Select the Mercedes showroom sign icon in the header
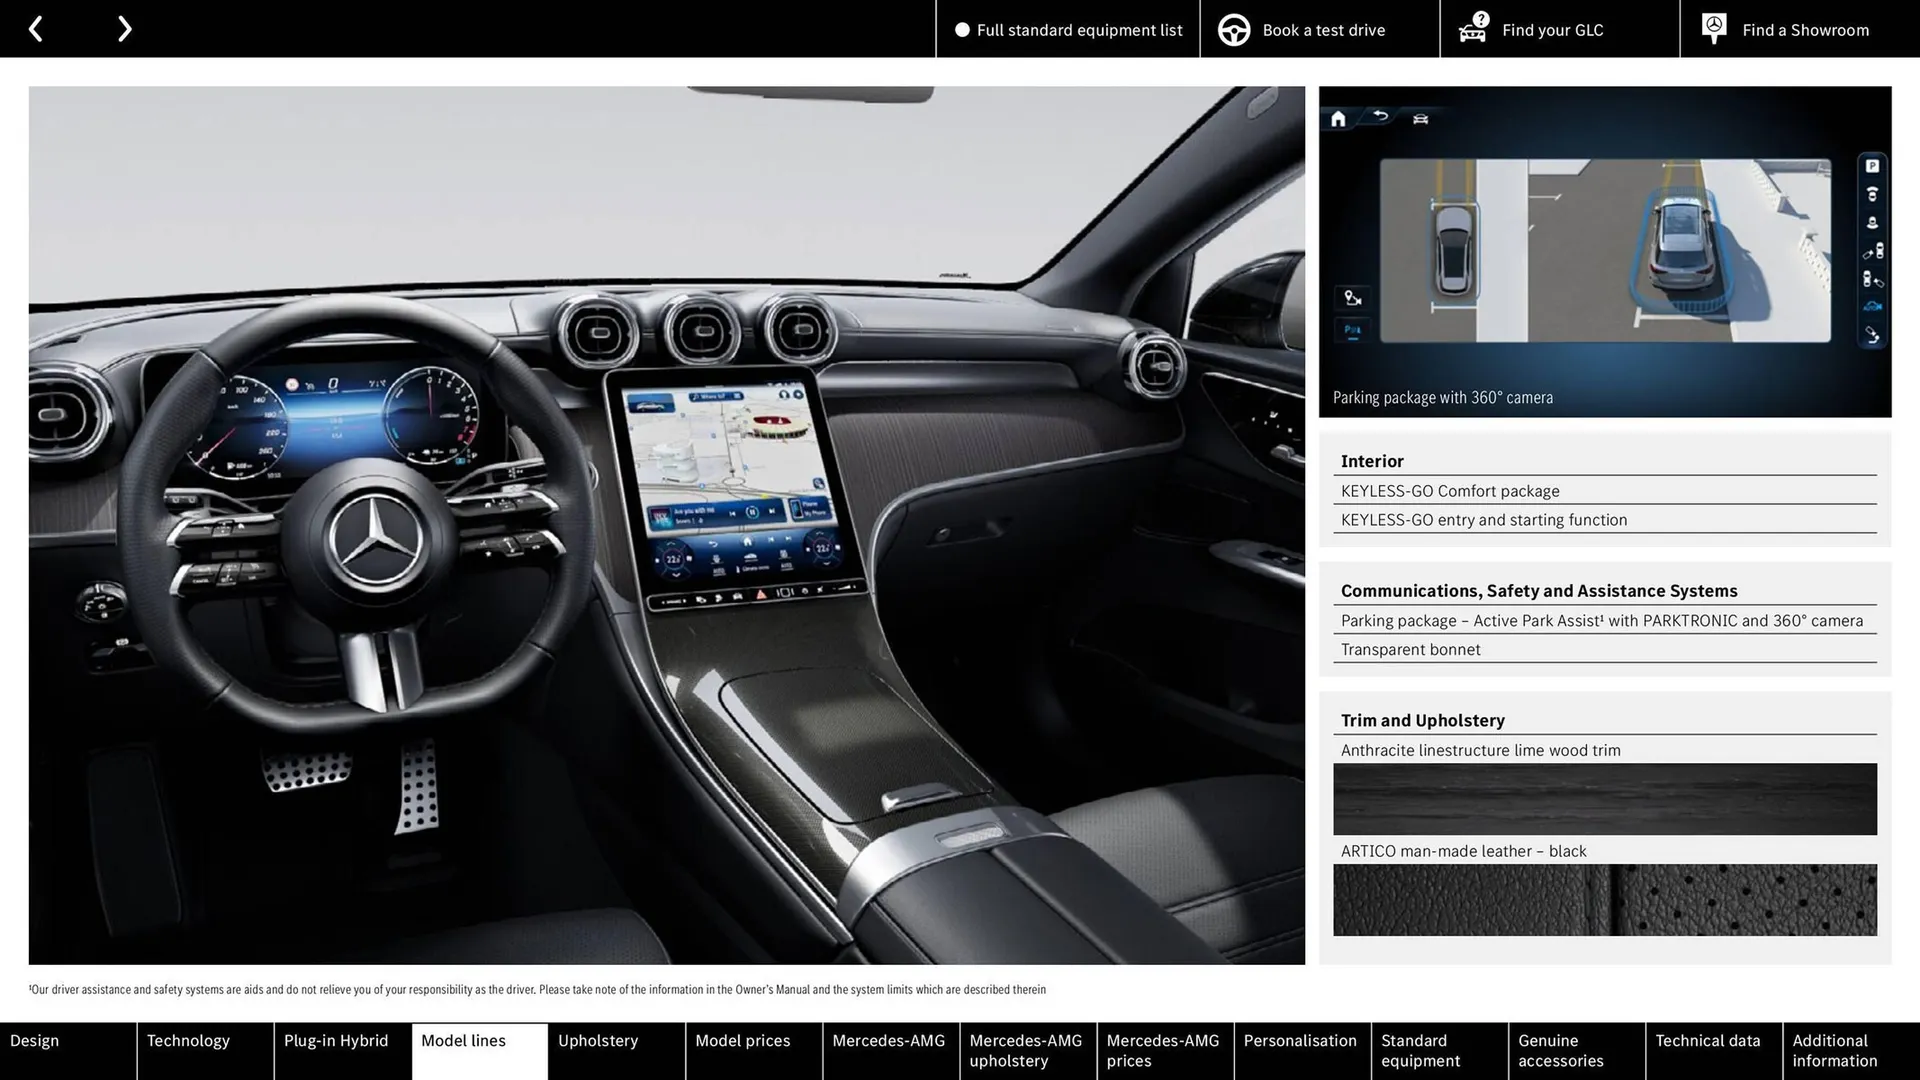Image resolution: width=1920 pixels, height=1080 pixels. pos(1713,28)
